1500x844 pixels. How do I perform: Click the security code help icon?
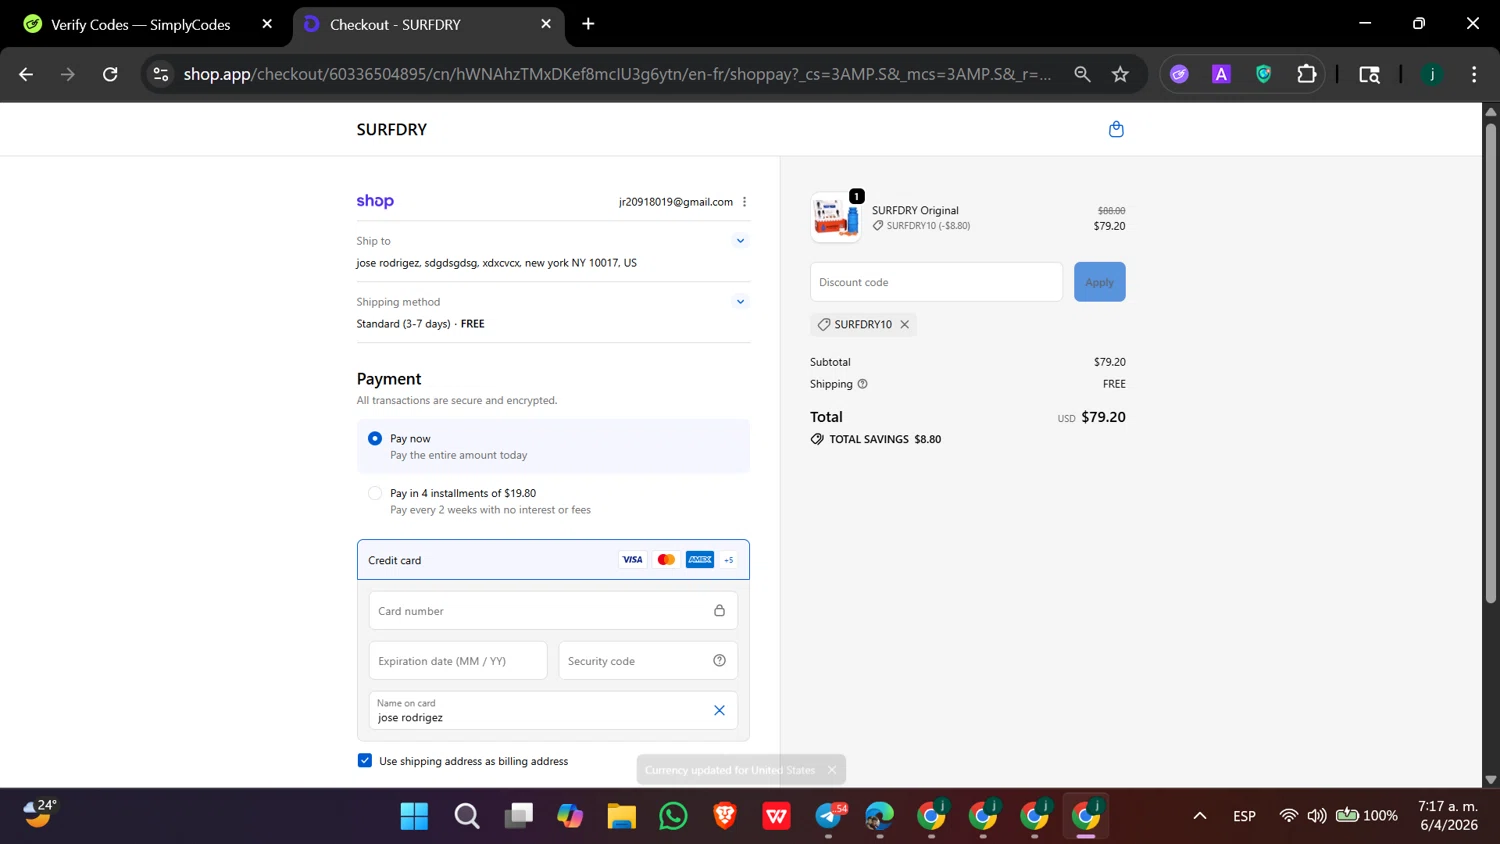coord(719,660)
